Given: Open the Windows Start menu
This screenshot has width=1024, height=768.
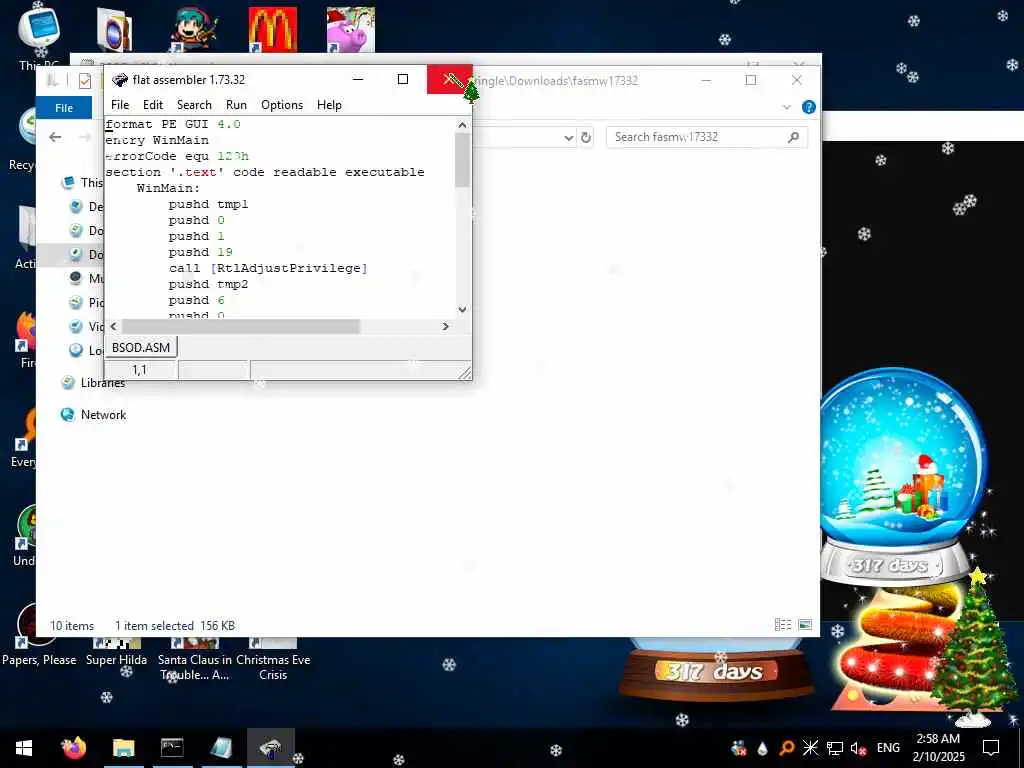Looking at the screenshot, I should tap(24, 748).
